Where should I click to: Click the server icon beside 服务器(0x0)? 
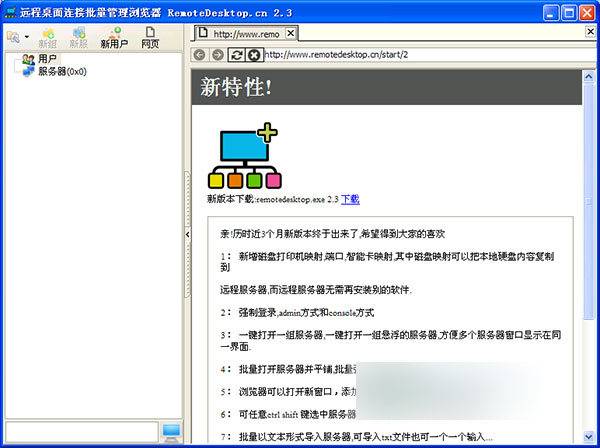click(x=28, y=72)
